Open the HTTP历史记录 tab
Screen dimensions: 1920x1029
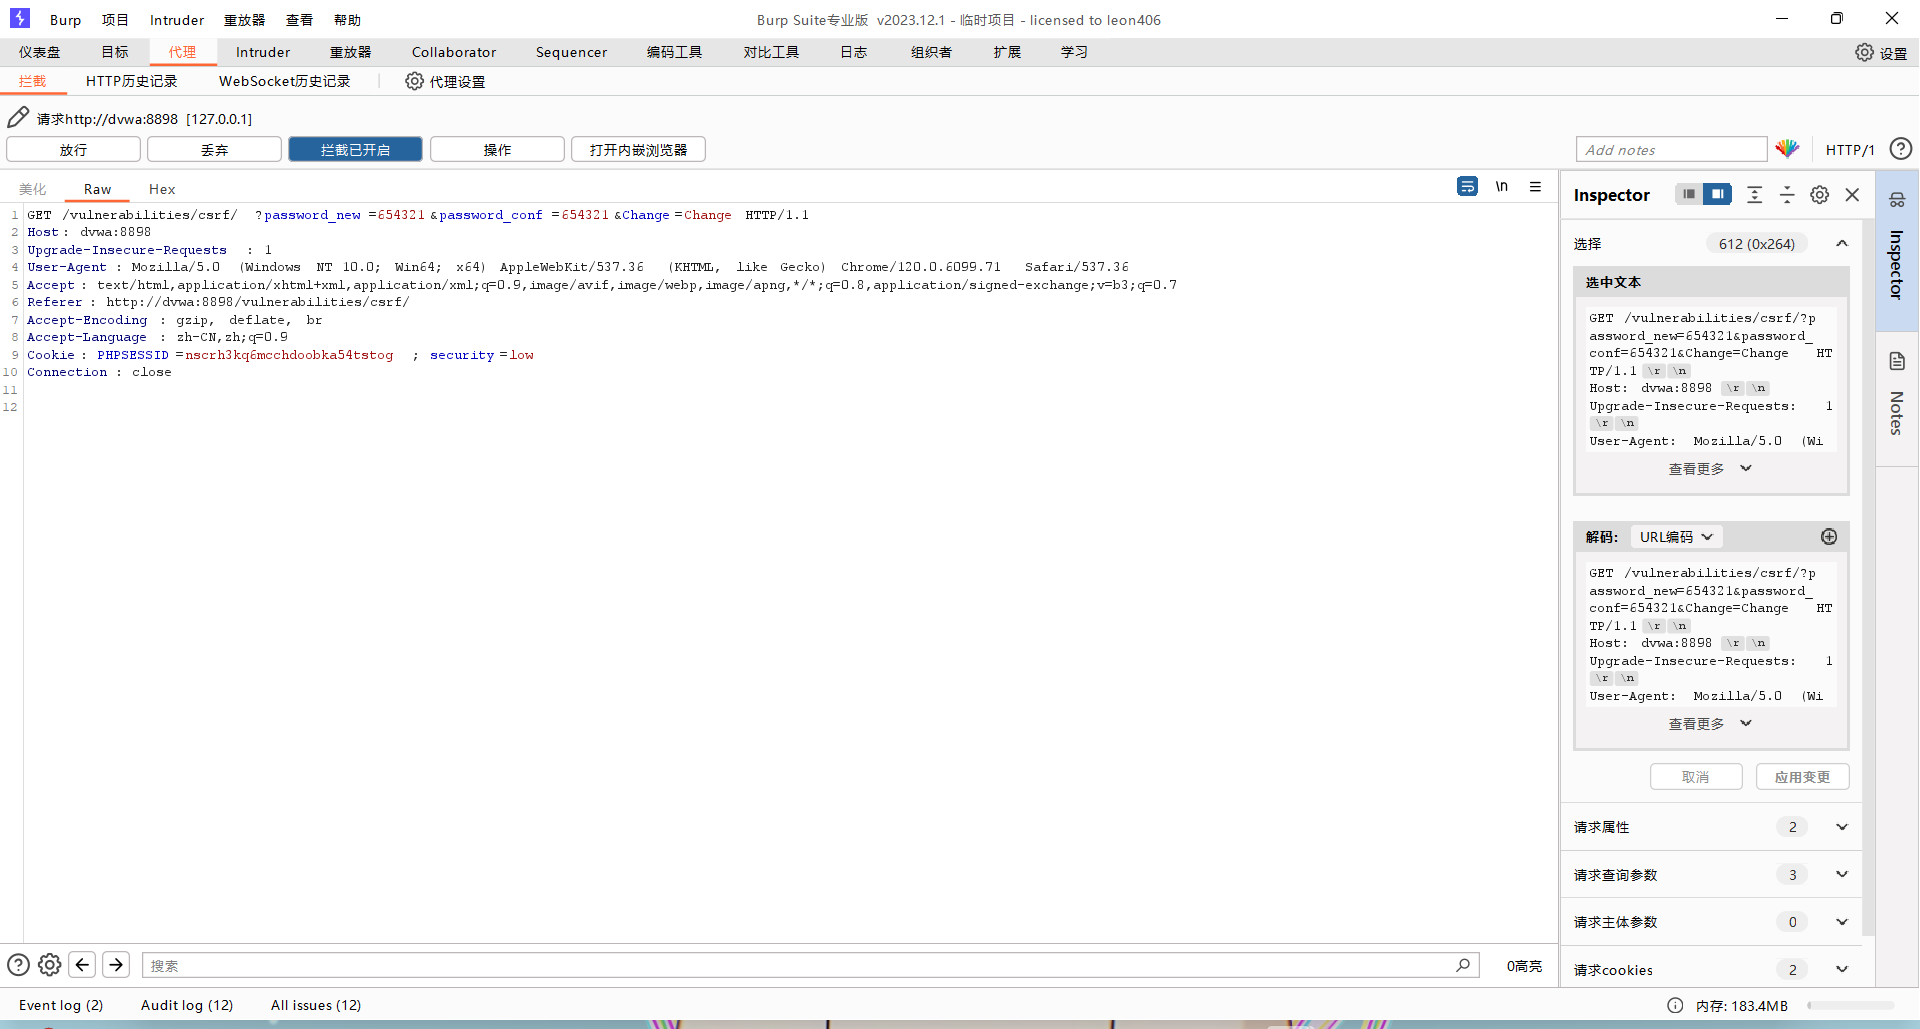[131, 81]
